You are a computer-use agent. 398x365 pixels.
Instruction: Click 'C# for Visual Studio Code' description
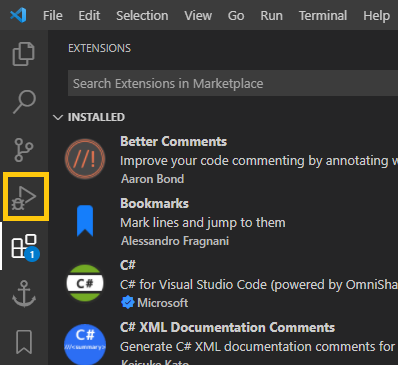click(x=259, y=285)
